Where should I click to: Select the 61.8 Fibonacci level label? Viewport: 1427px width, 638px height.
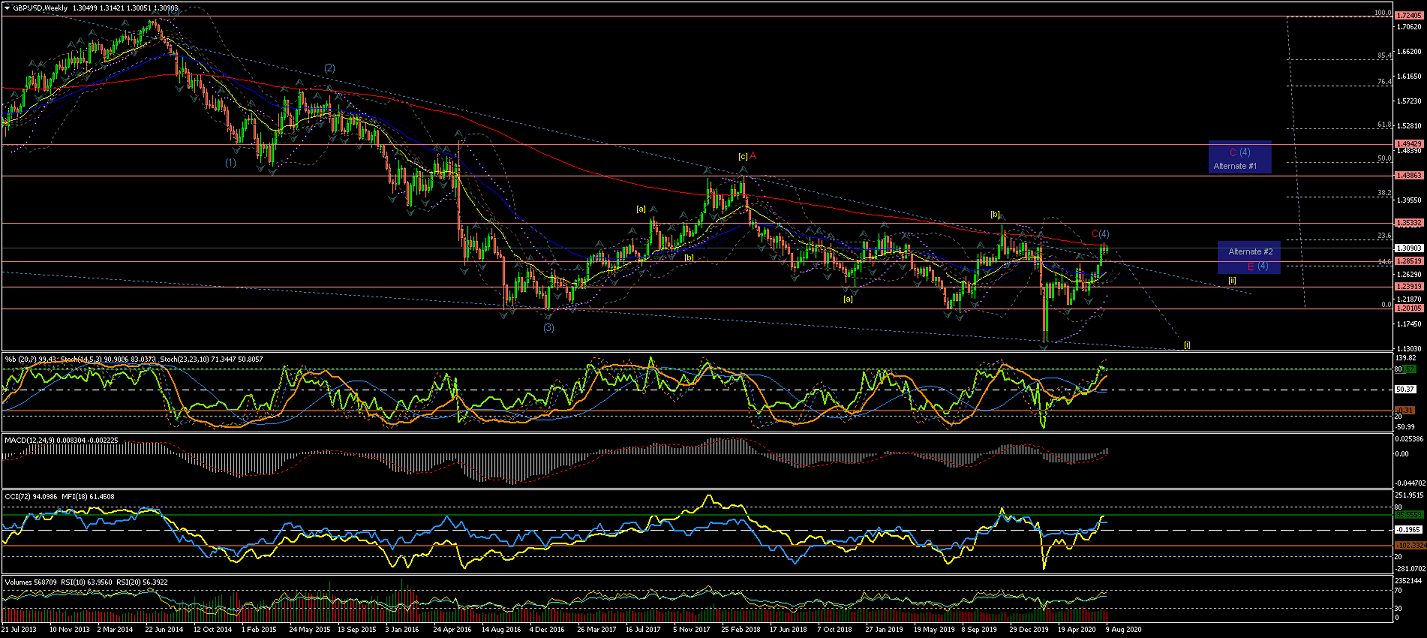point(1383,125)
